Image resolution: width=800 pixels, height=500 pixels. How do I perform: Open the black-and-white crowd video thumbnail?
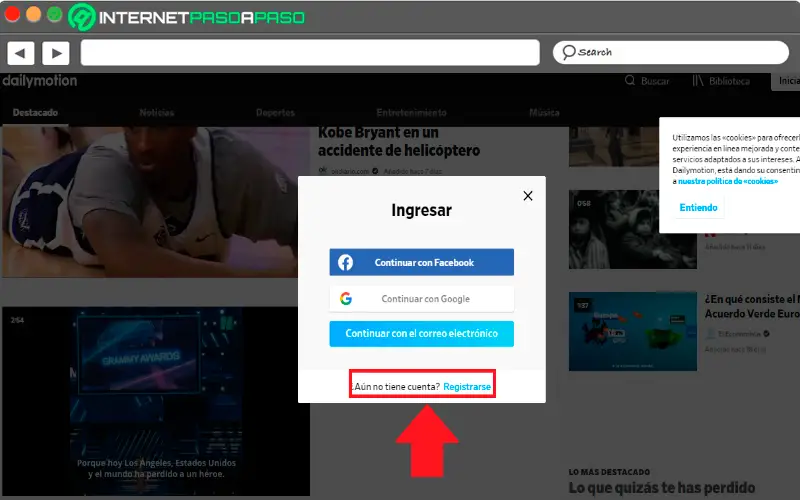(633, 229)
